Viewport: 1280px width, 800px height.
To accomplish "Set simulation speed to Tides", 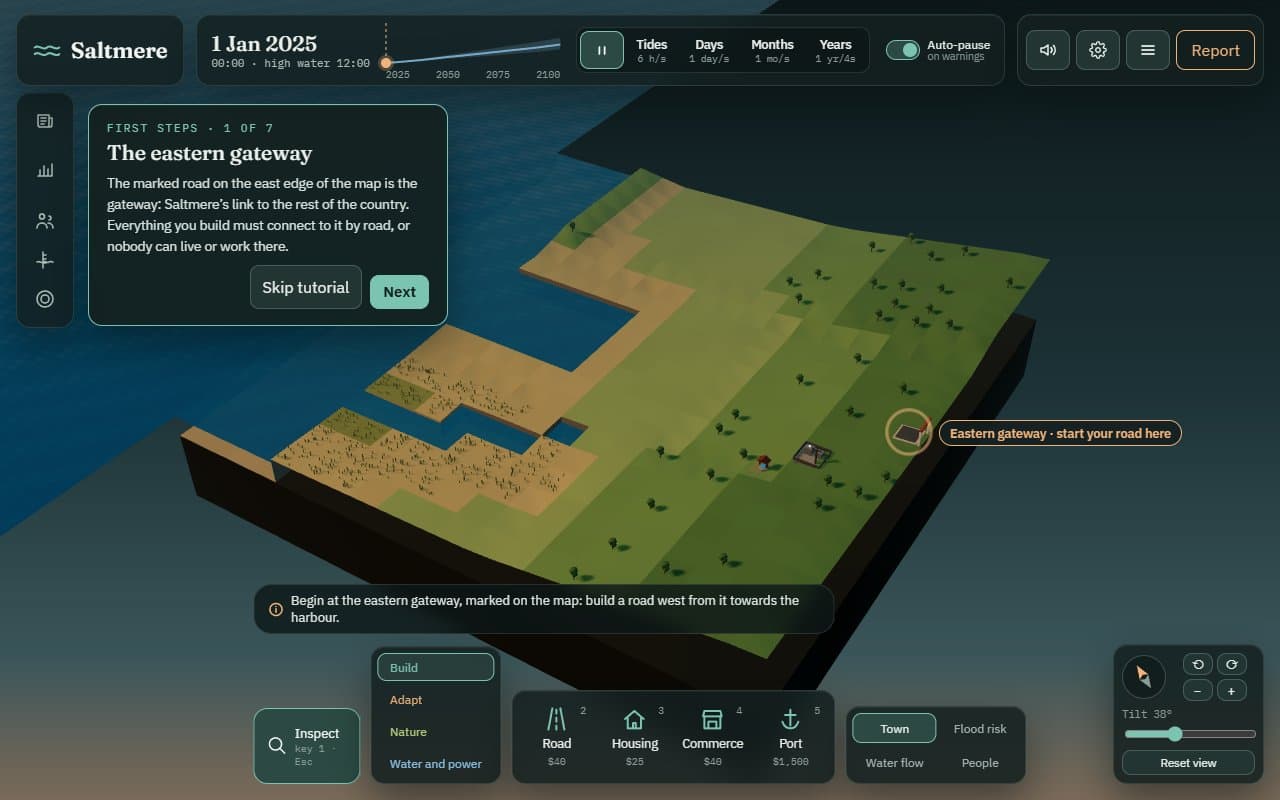I will click(x=652, y=50).
